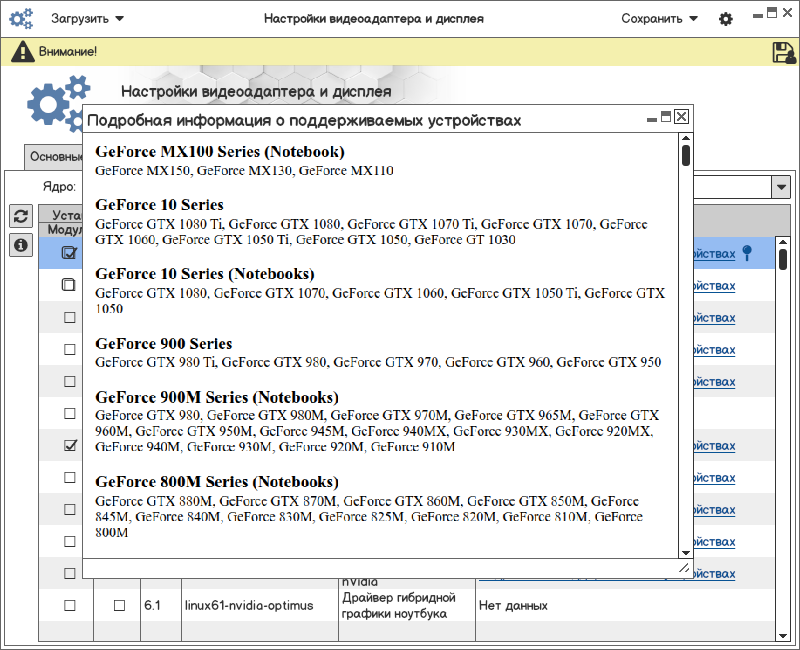
Task: Uncheck the ticked checkbox in the seventh row
Action: (70, 445)
